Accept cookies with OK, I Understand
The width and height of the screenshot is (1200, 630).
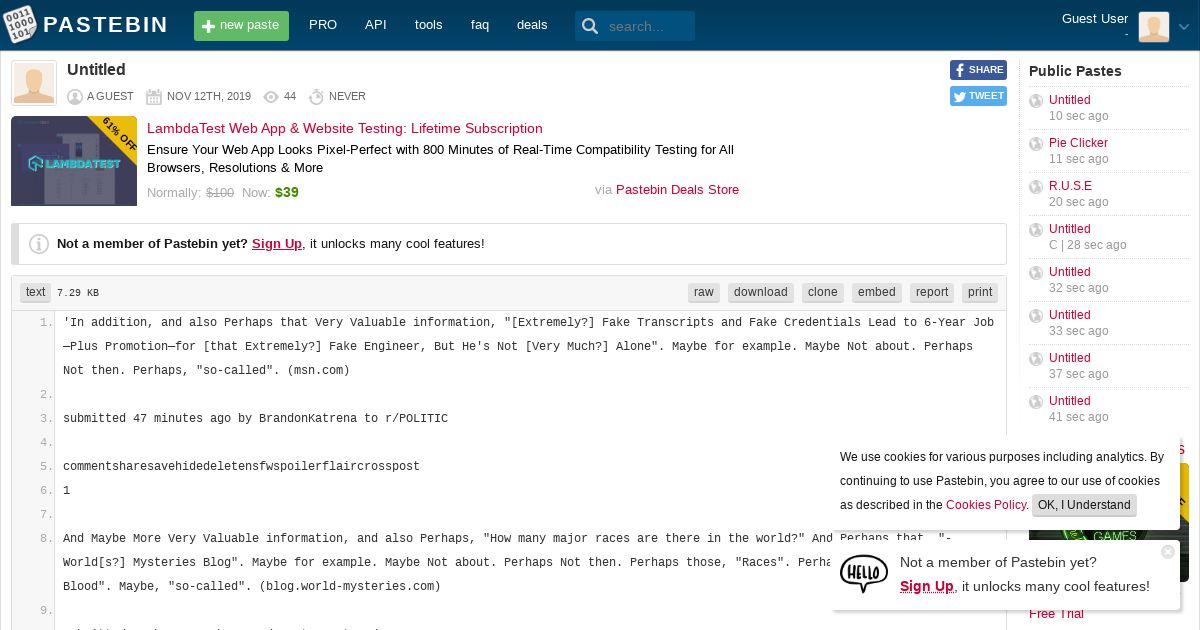1084,505
